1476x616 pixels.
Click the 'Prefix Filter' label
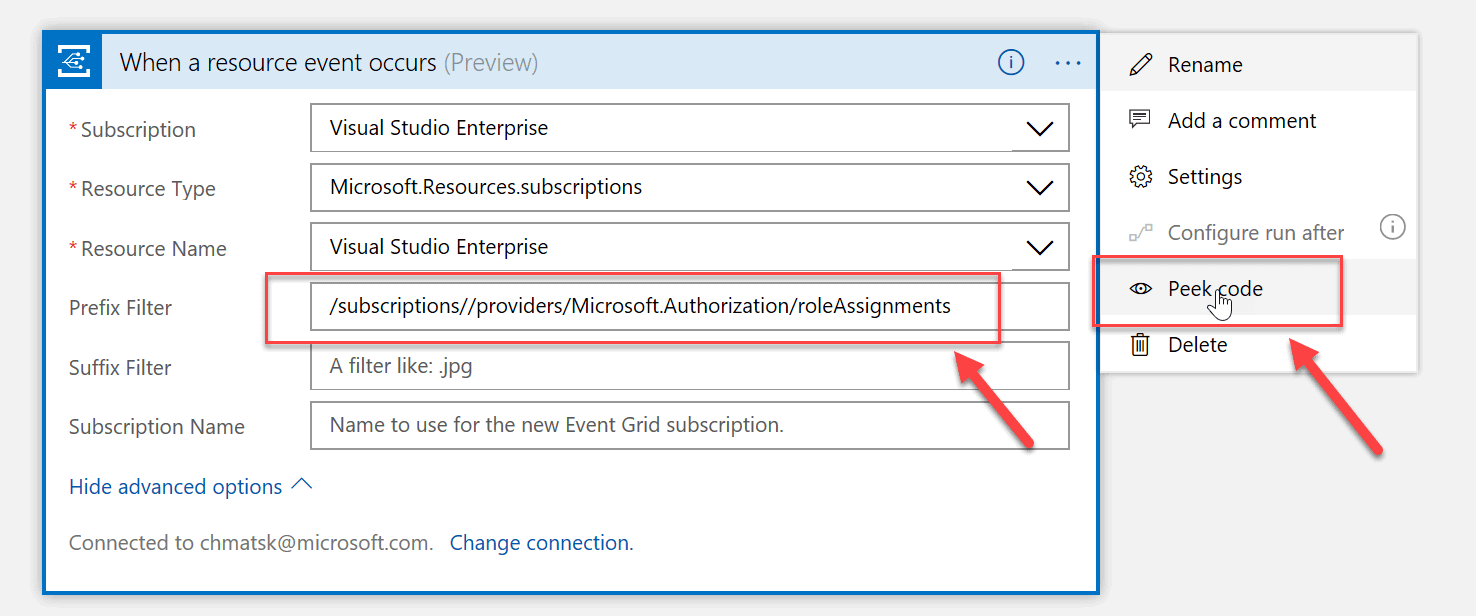pyautogui.click(x=120, y=308)
